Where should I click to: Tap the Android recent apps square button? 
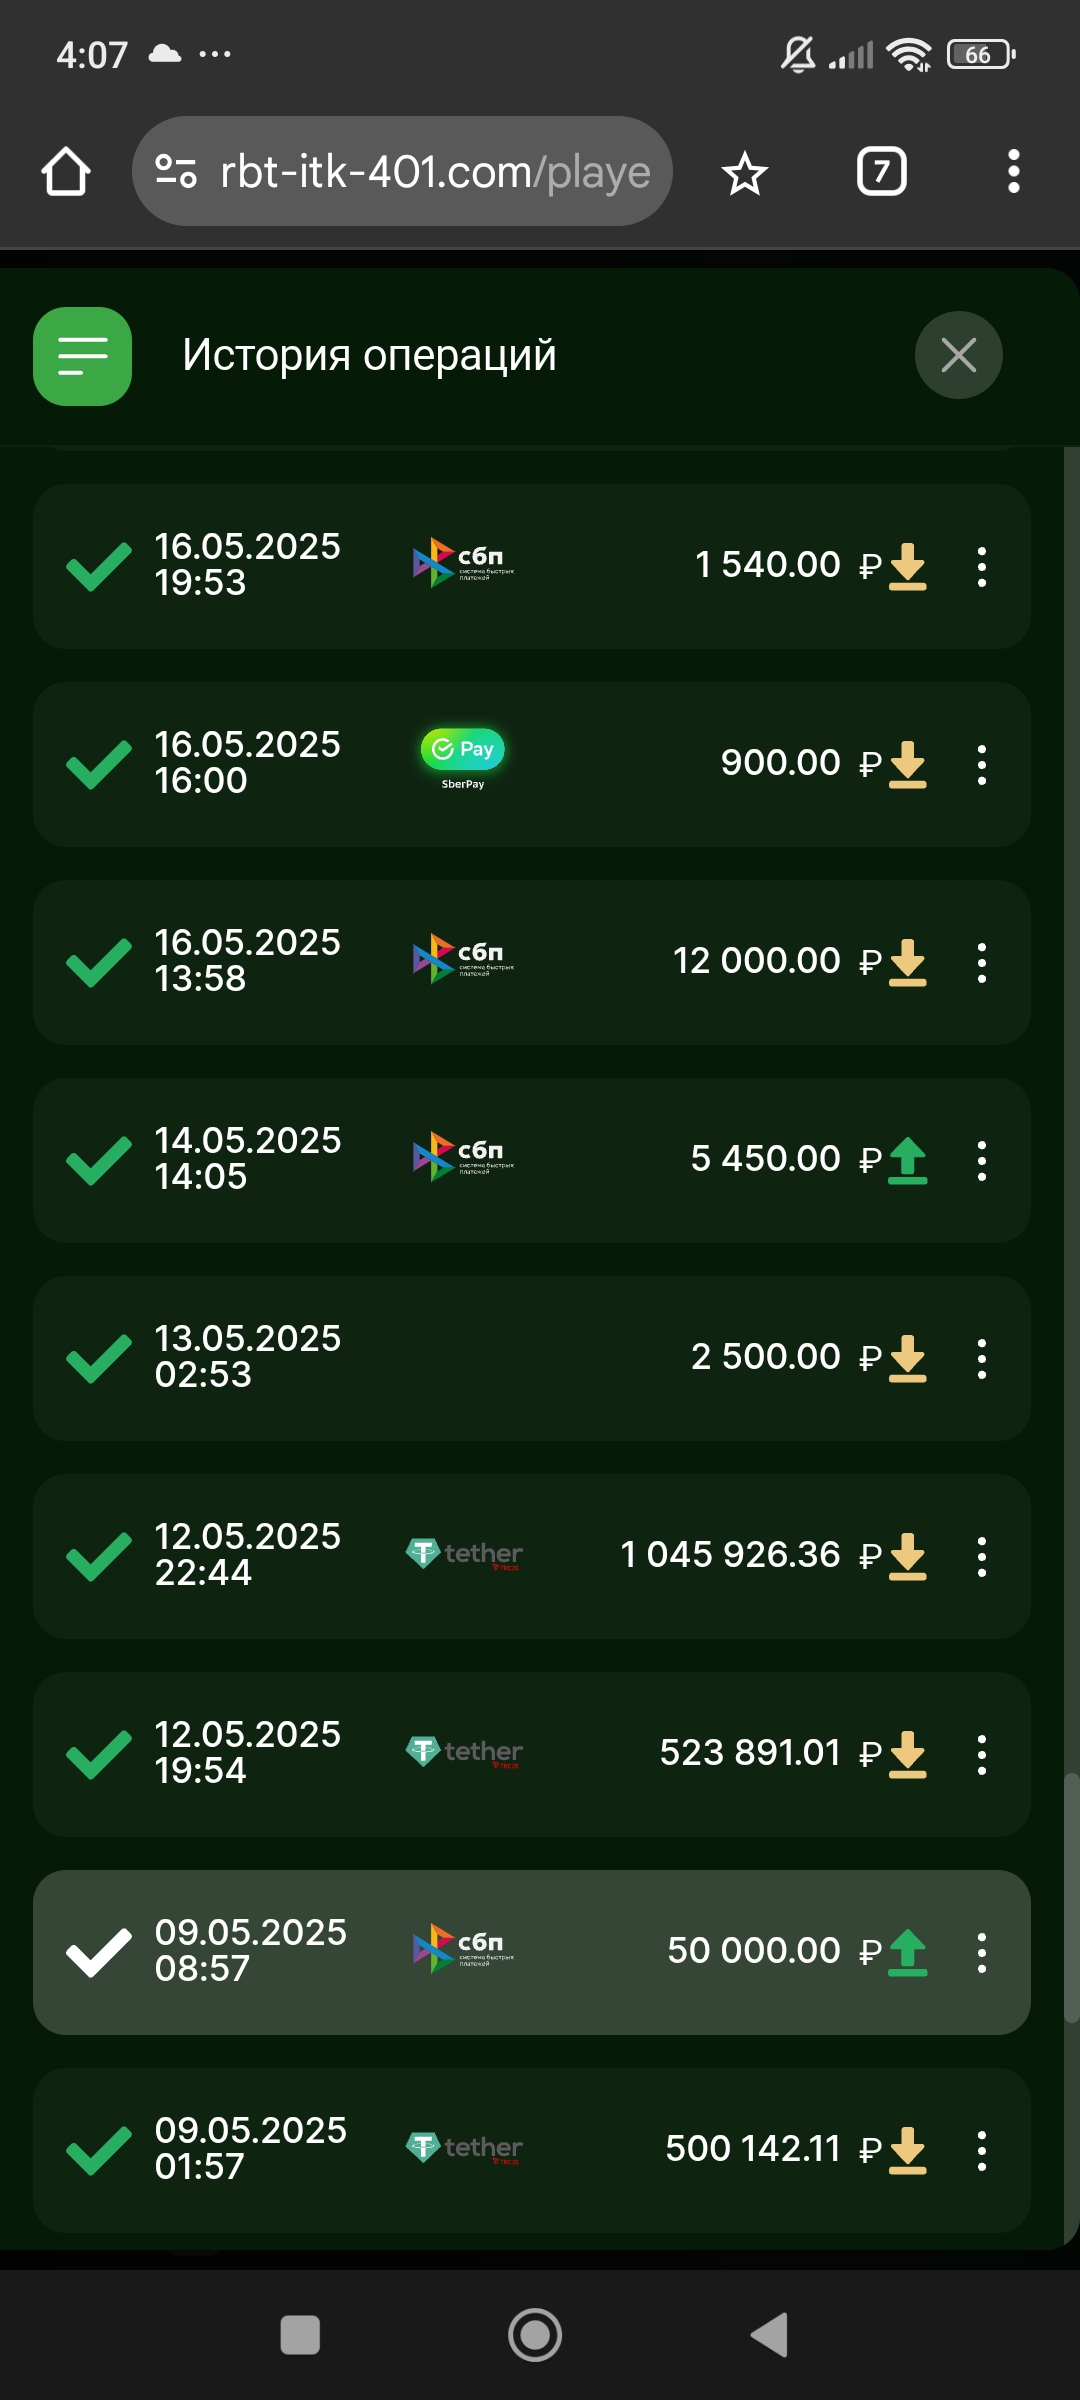(x=300, y=2335)
